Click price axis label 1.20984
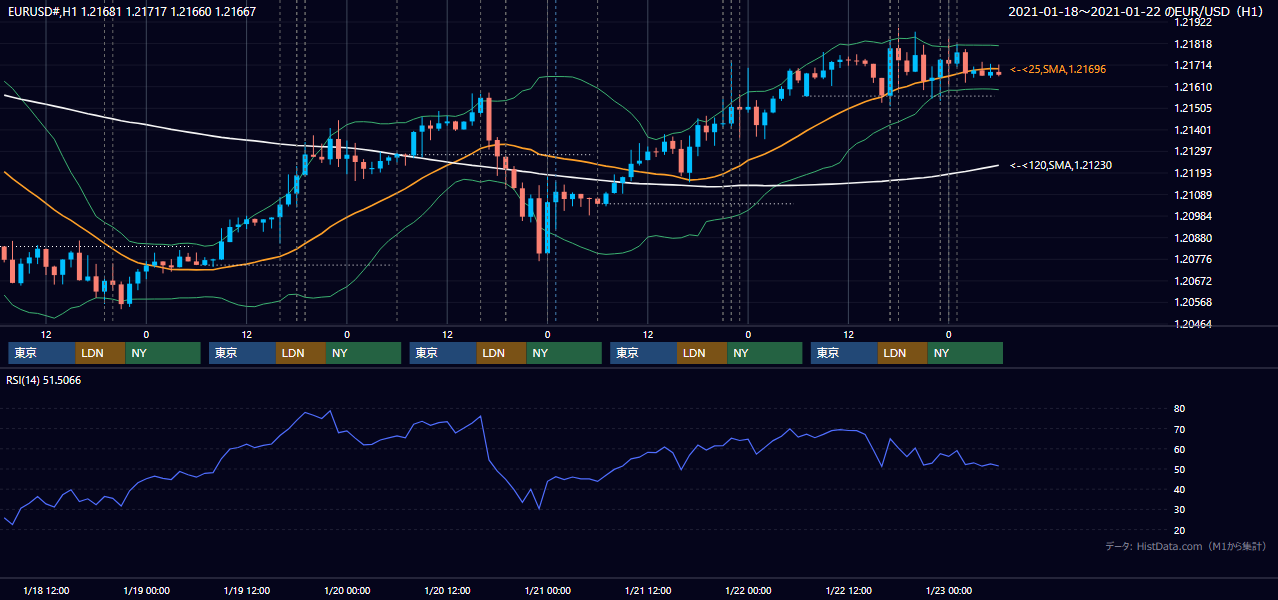 [x=1193, y=216]
